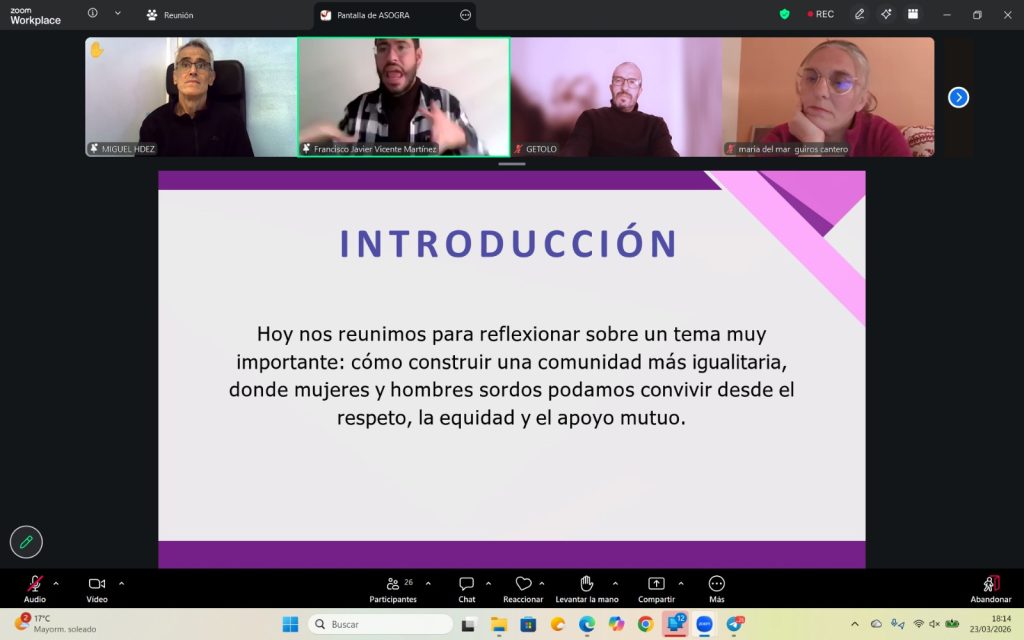Open the AI Companion sparkle icon
Viewport: 1024px width, 640px height.
click(886, 14)
